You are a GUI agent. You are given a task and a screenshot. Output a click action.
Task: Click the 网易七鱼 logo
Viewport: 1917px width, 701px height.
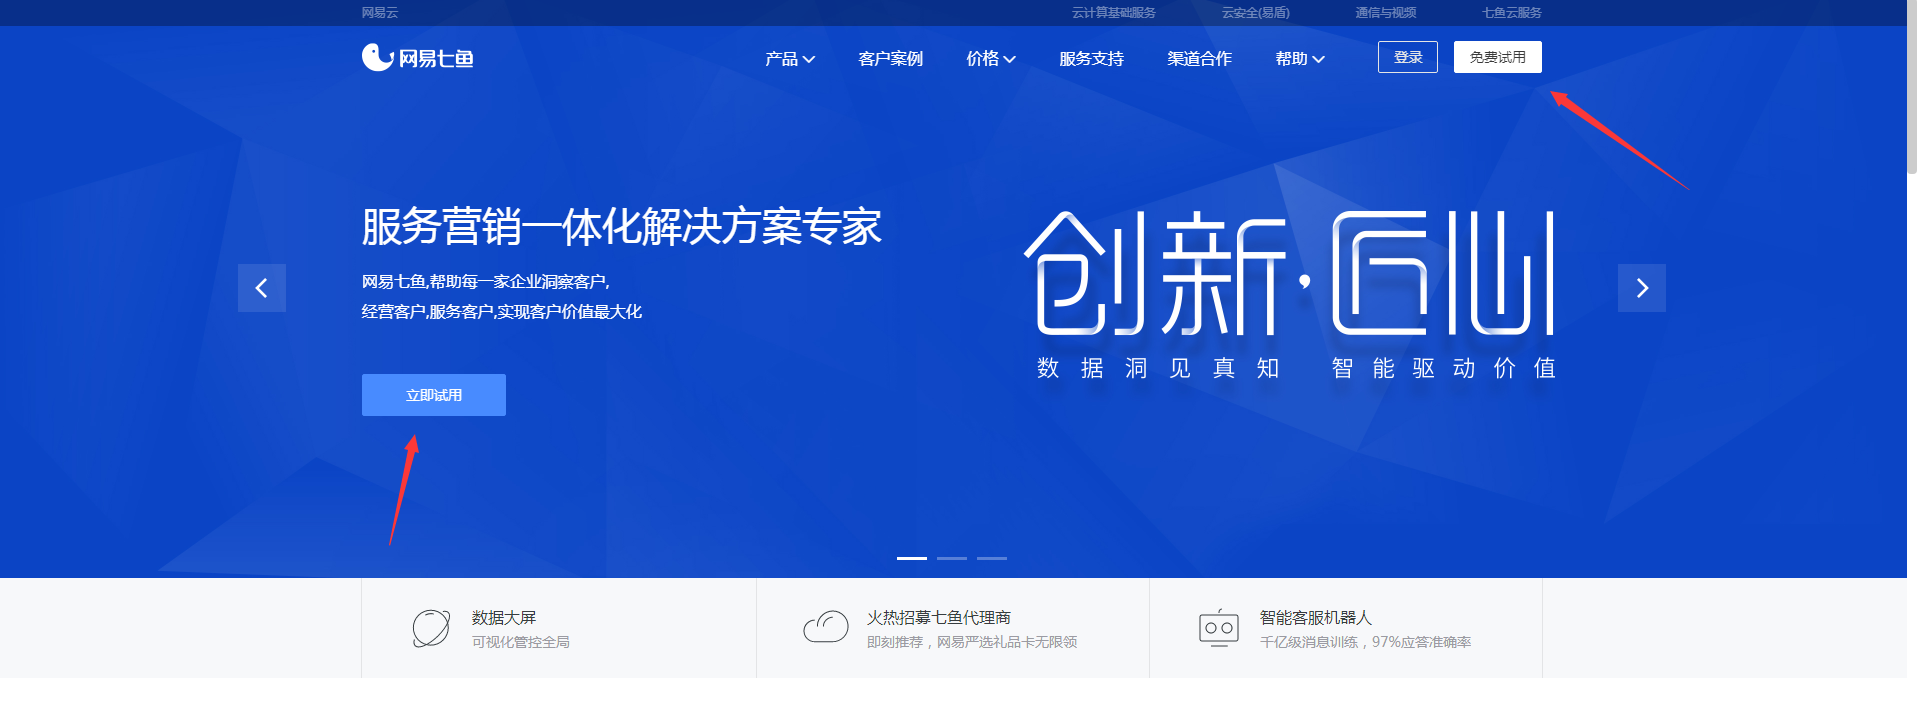click(417, 58)
